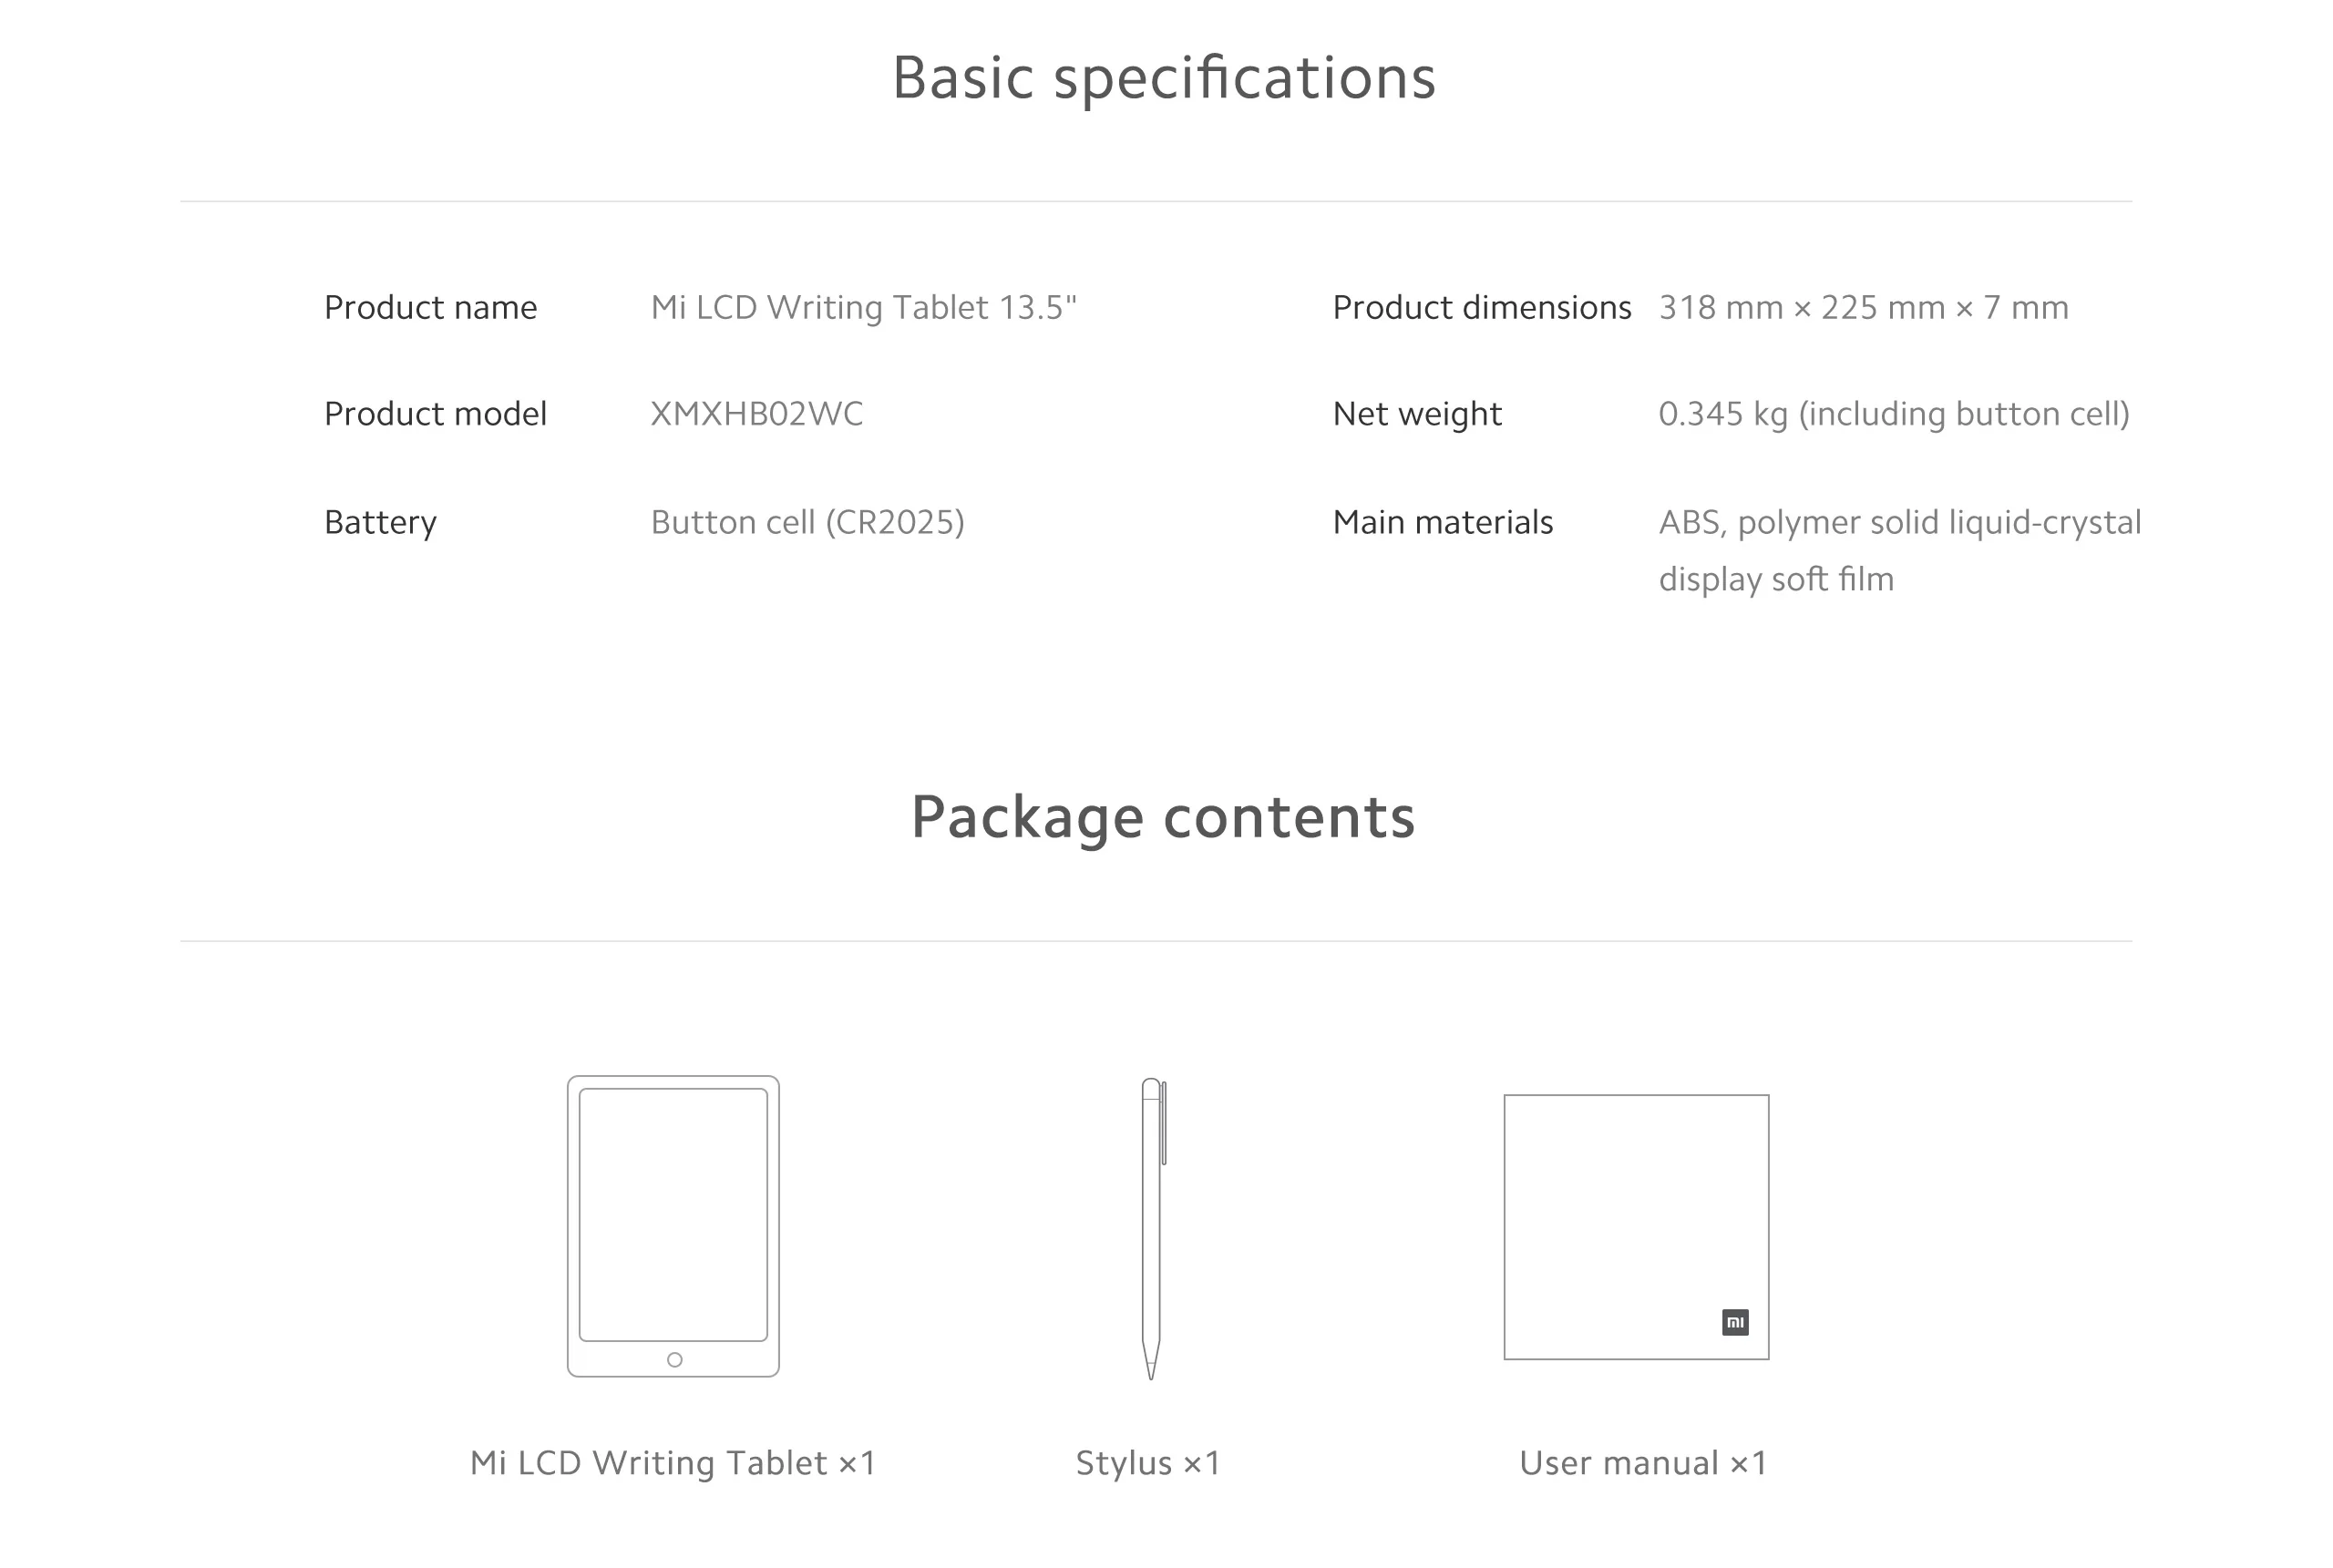Click the model number XMXHB02WC

pyautogui.click(x=756, y=414)
